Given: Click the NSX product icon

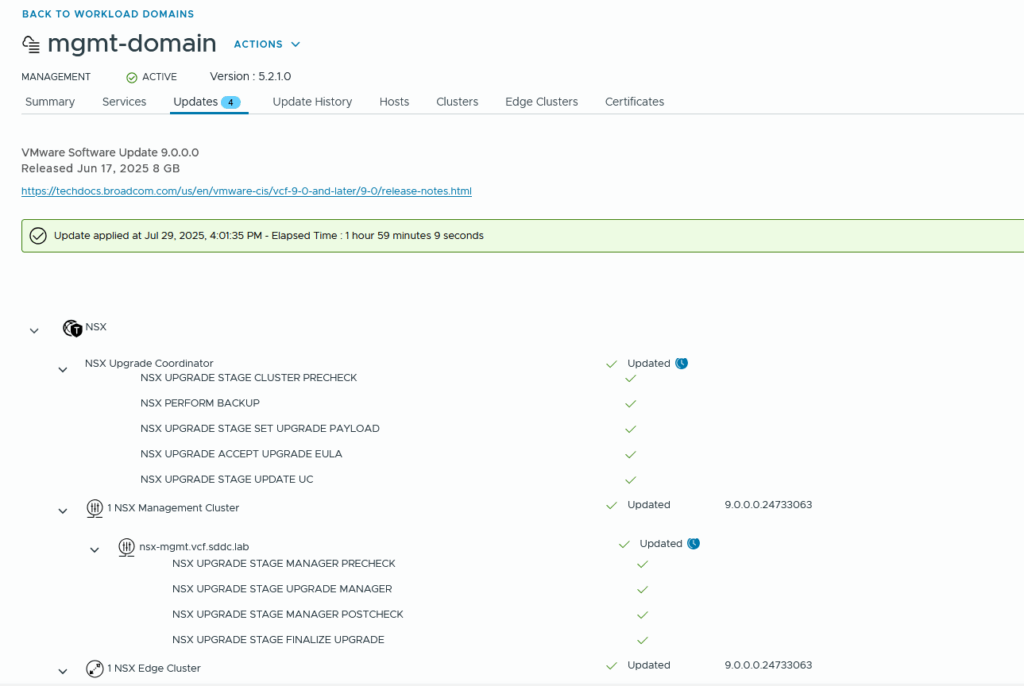Looking at the screenshot, I should (x=72, y=328).
